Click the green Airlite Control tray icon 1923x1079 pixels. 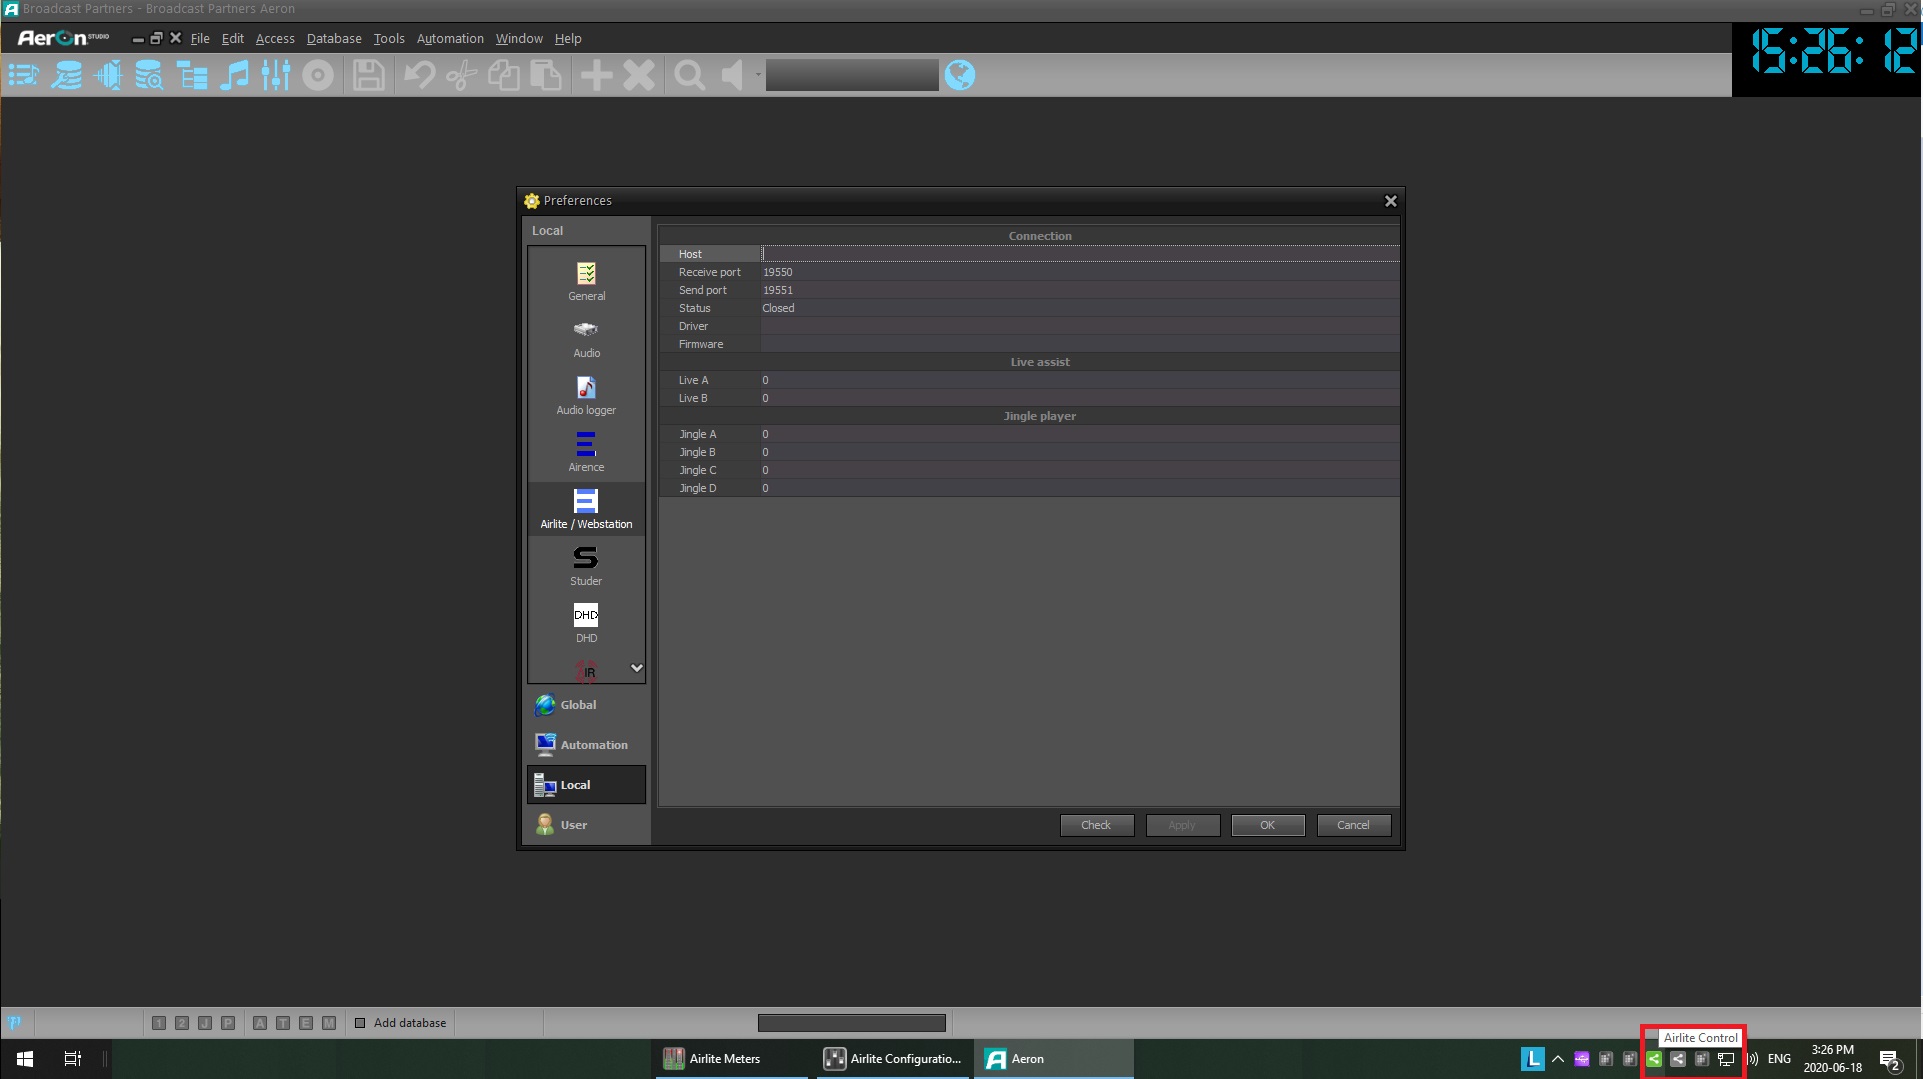point(1654,1059)
